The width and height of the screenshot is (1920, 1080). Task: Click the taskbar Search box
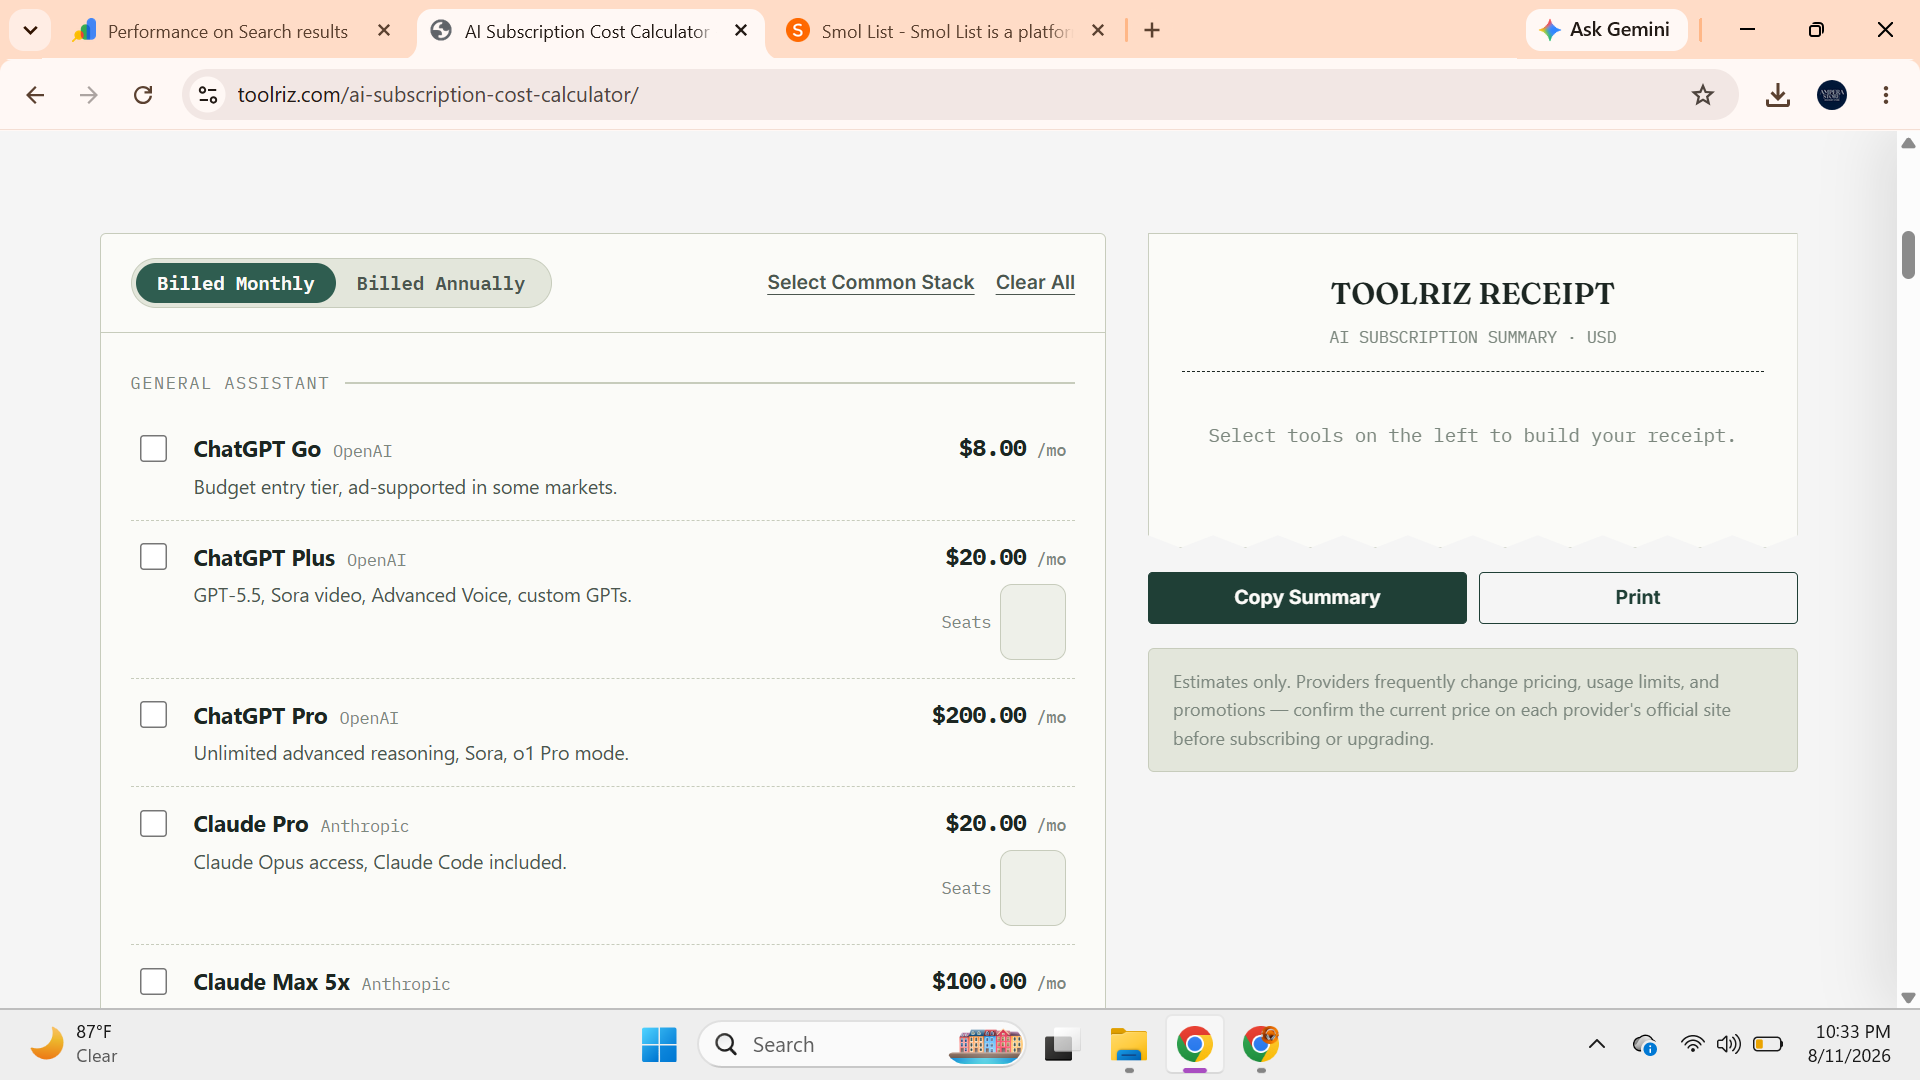click(x=862, y=1045)
